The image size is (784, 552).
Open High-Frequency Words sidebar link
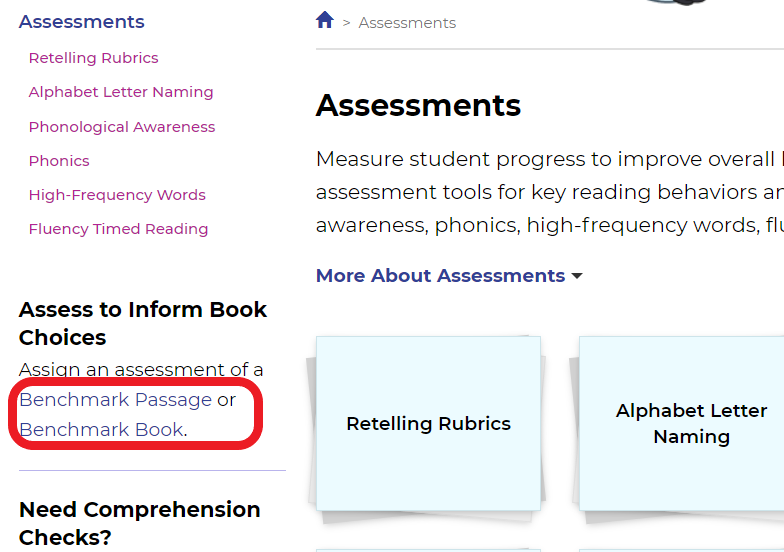click(x=117, y=195)
